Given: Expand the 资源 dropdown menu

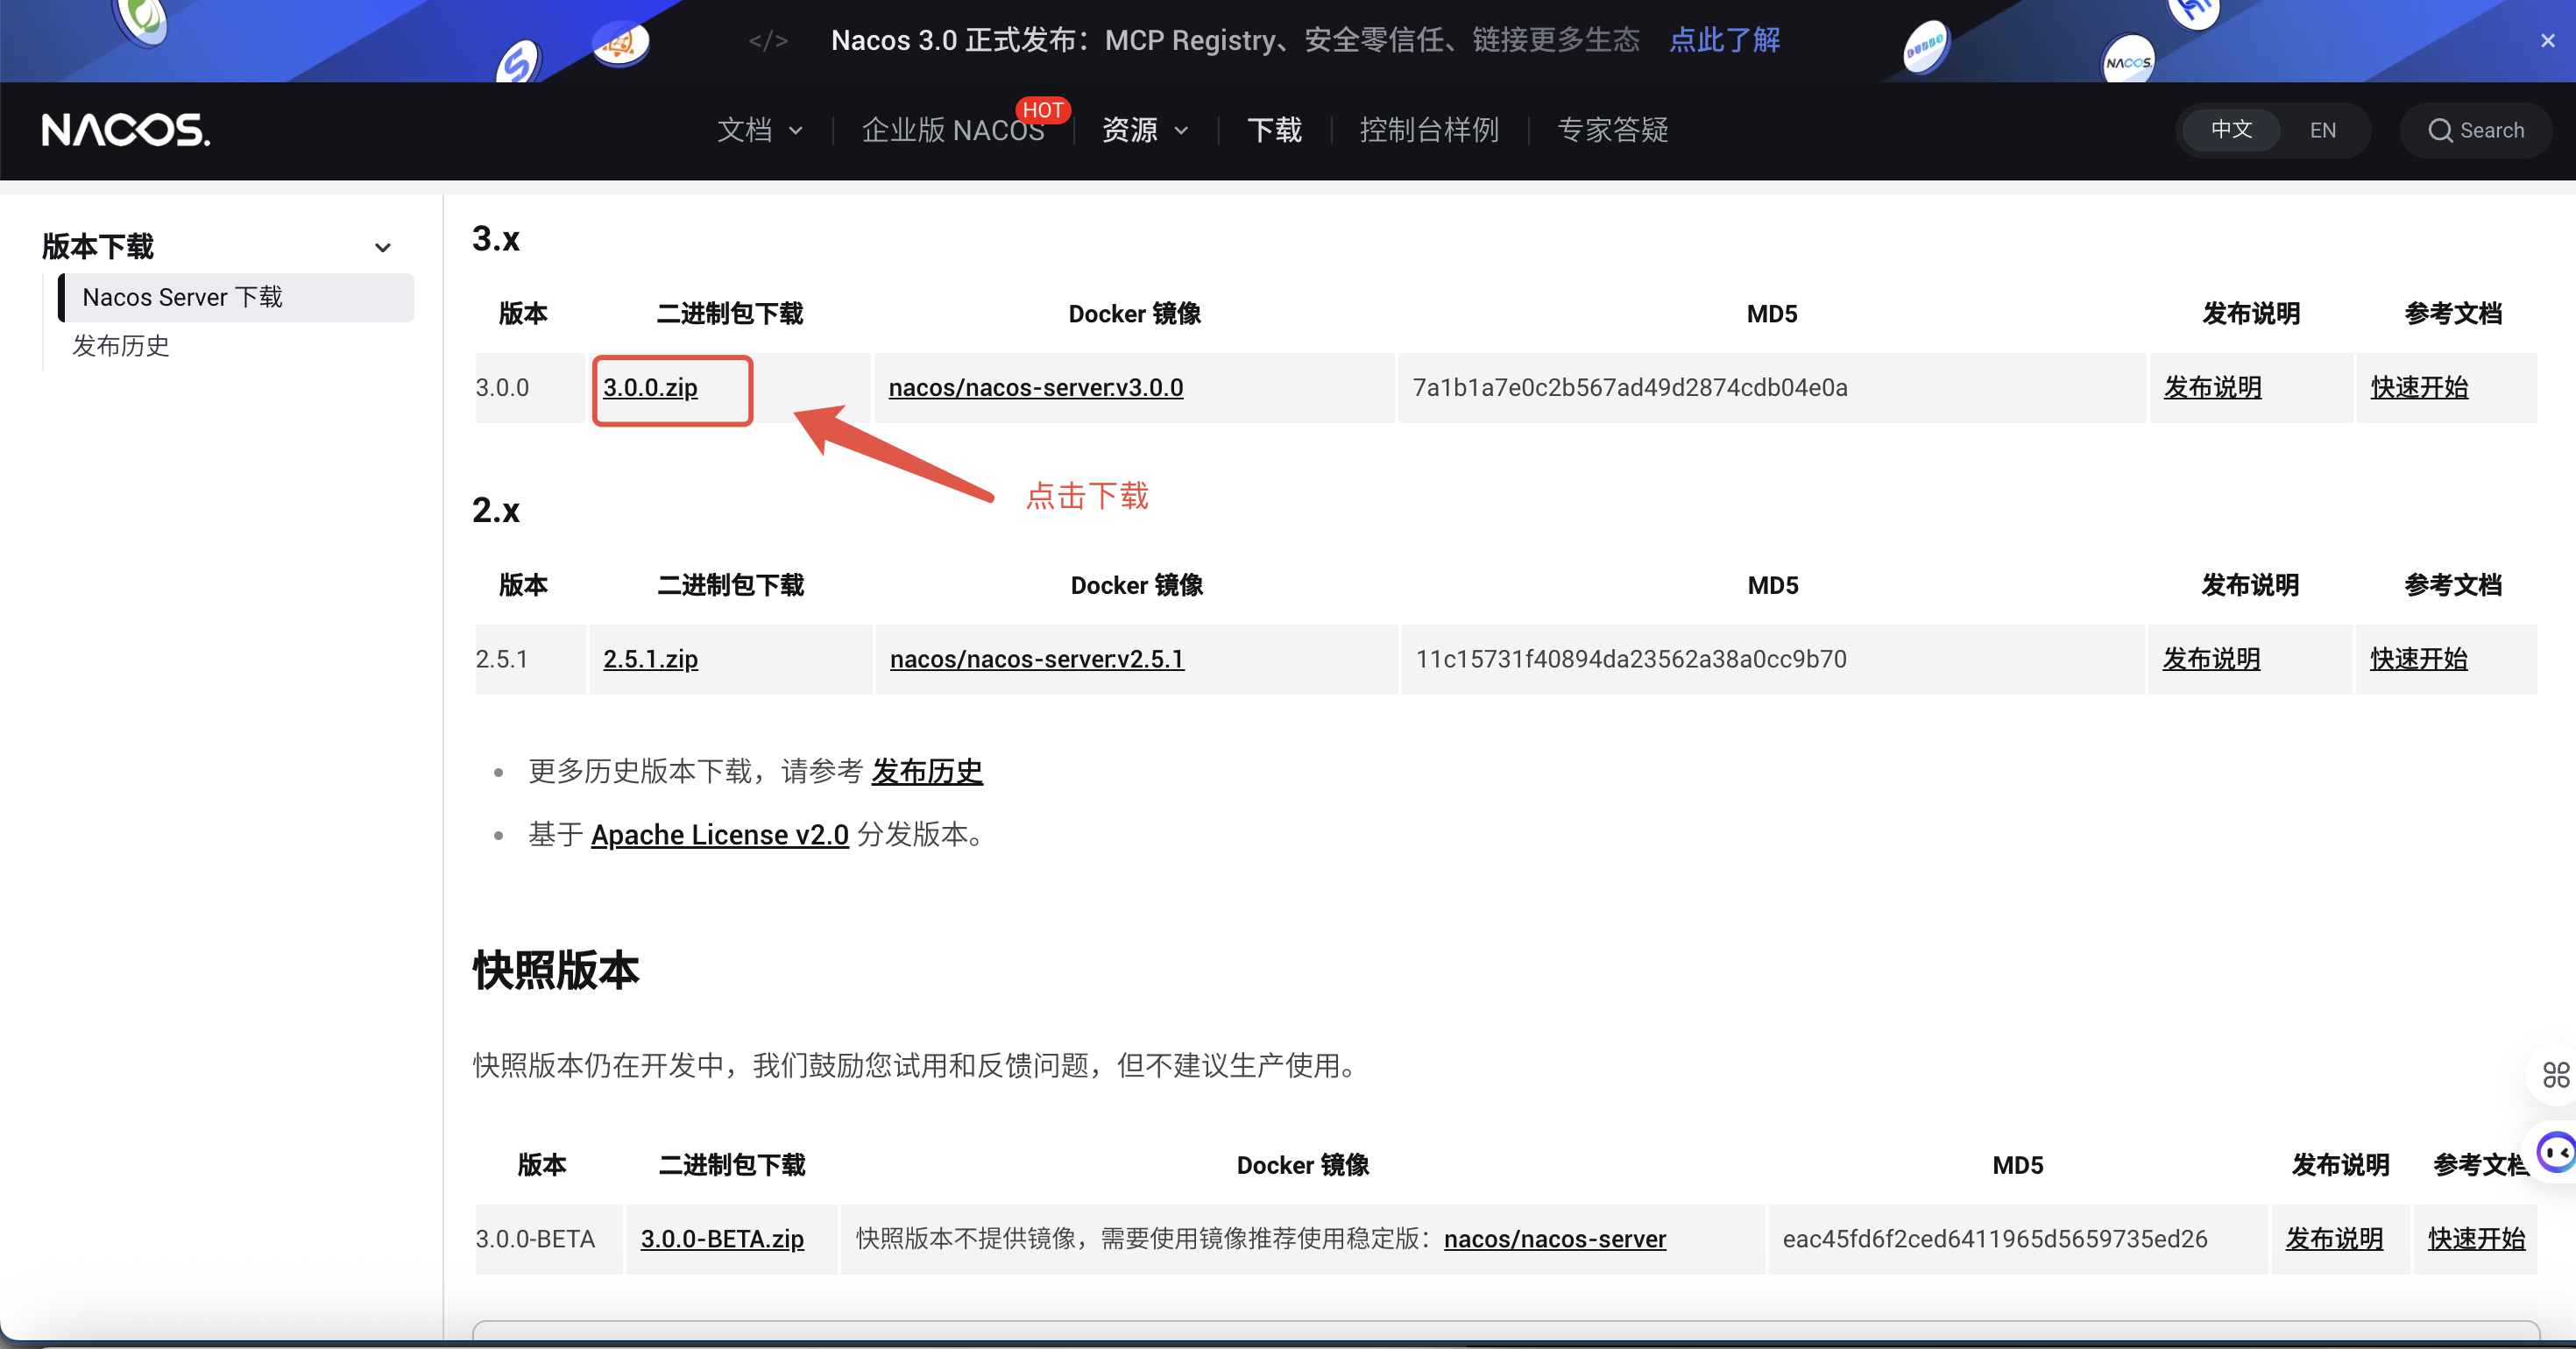Looking at the screenshot, I should click(1145, 130).
